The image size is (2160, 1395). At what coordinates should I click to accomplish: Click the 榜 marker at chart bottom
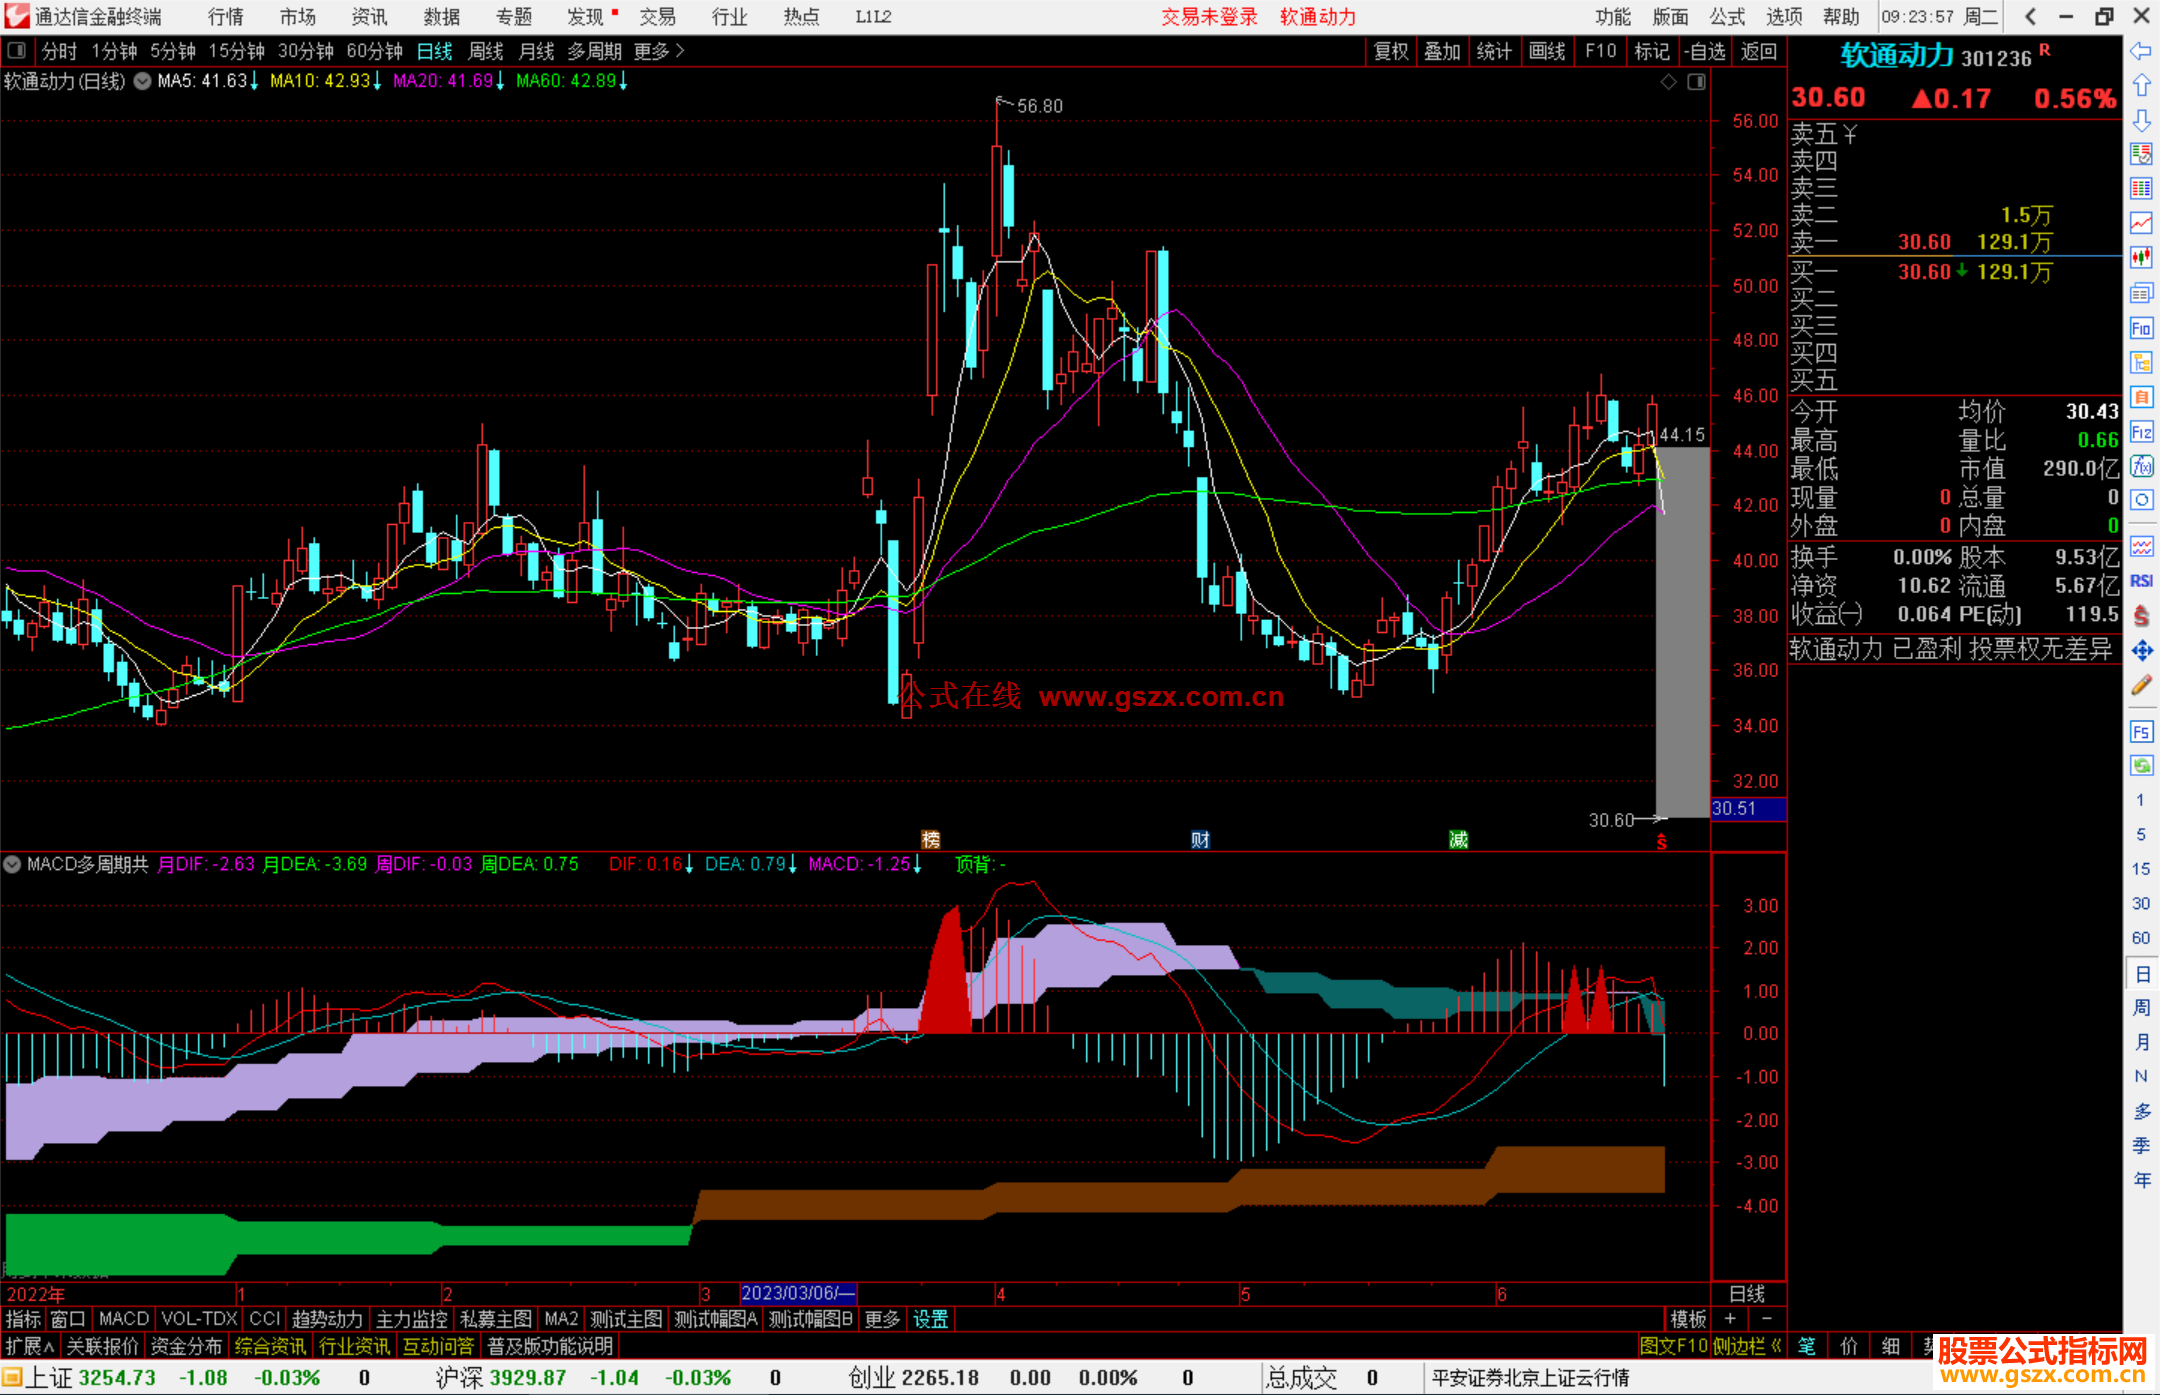pos(930,840)
